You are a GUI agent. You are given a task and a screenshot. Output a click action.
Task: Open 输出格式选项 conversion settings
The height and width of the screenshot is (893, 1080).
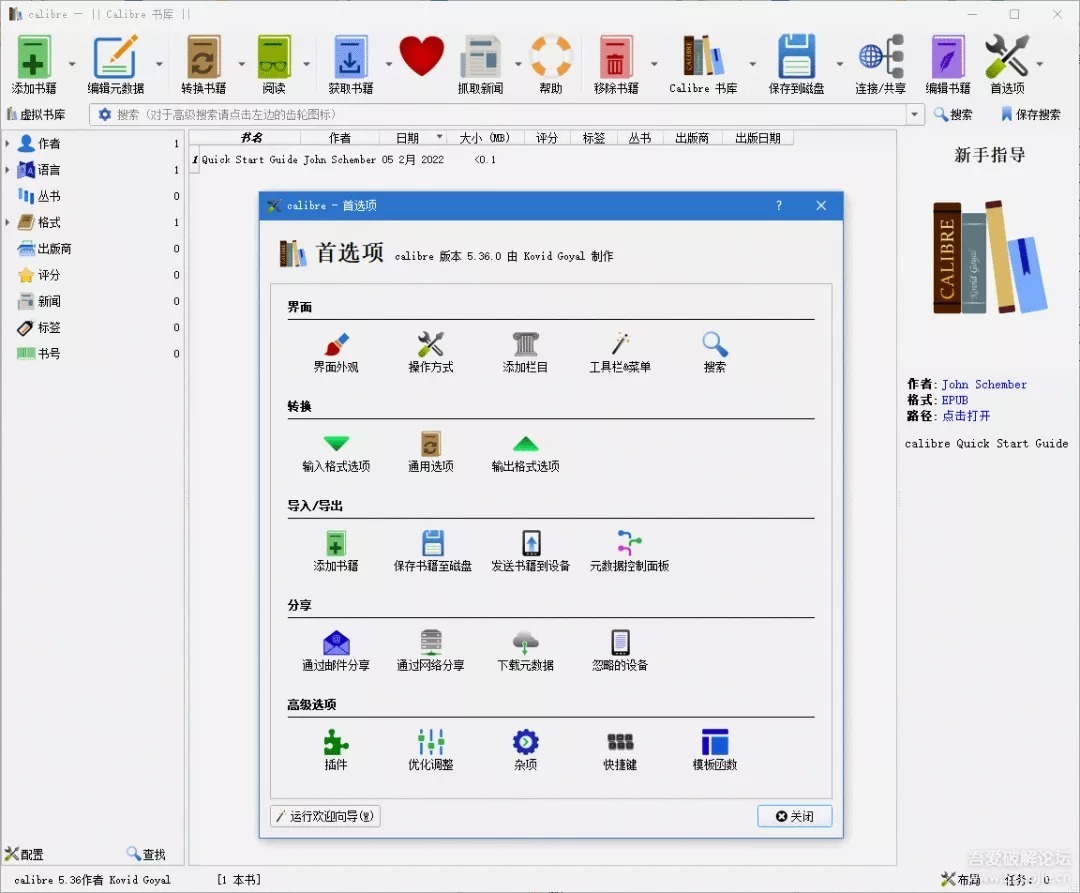526,452
